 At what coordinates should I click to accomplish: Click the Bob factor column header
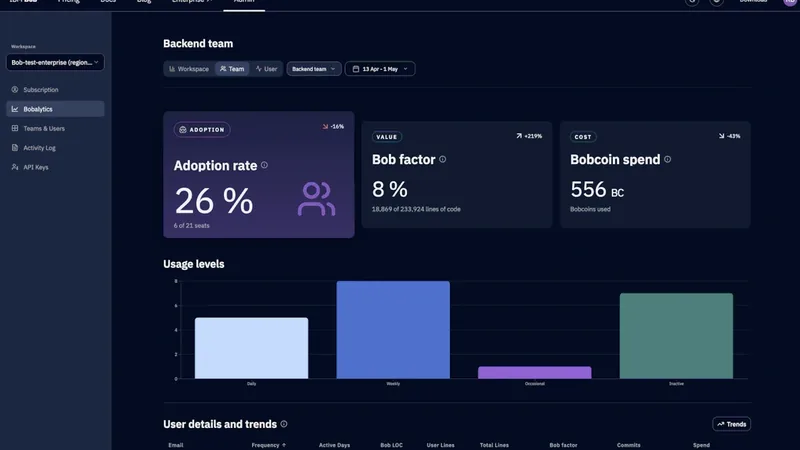[x=563, y=445]
